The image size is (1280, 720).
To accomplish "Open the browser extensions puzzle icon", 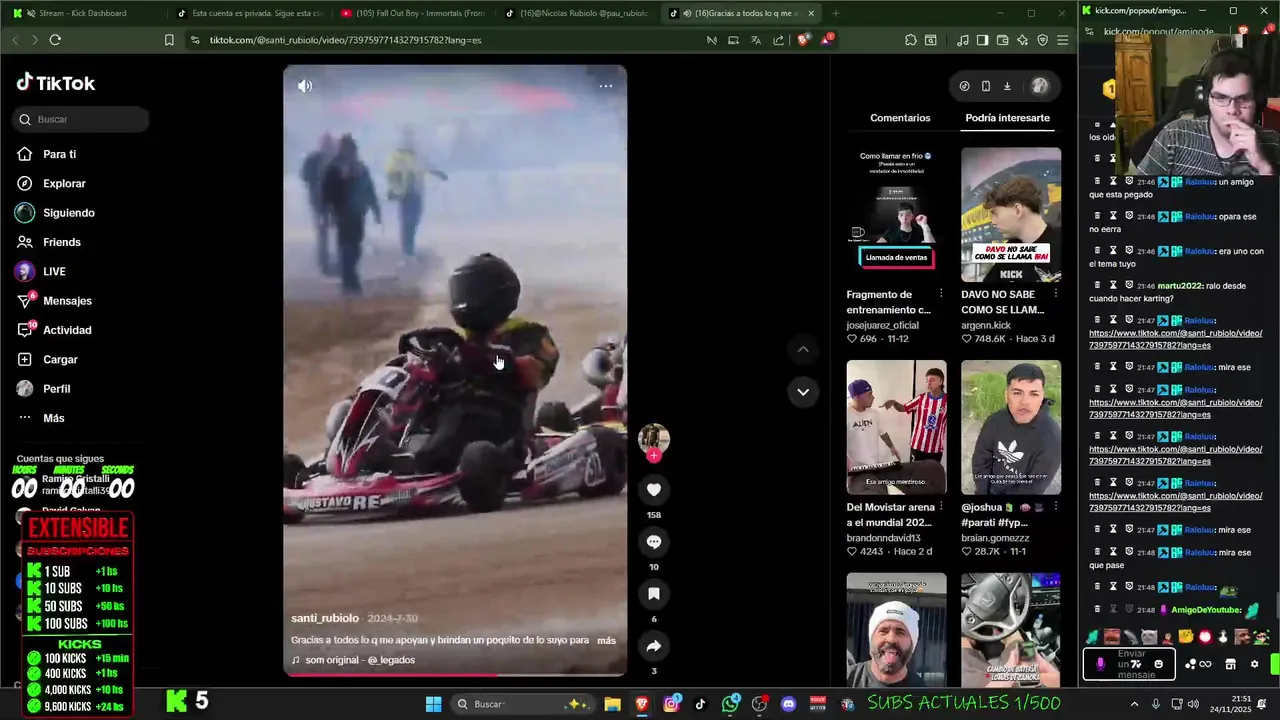I will (x=910, y=40).
